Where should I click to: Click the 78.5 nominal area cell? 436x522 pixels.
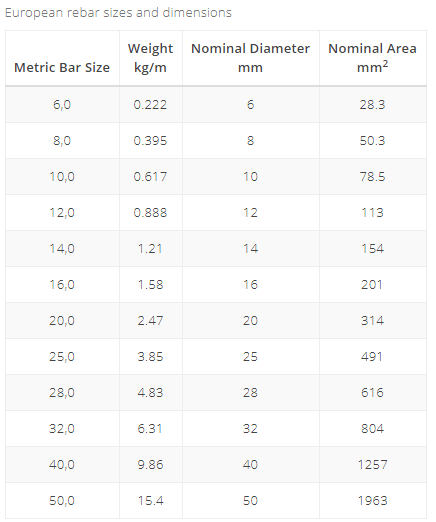(372, 177)
